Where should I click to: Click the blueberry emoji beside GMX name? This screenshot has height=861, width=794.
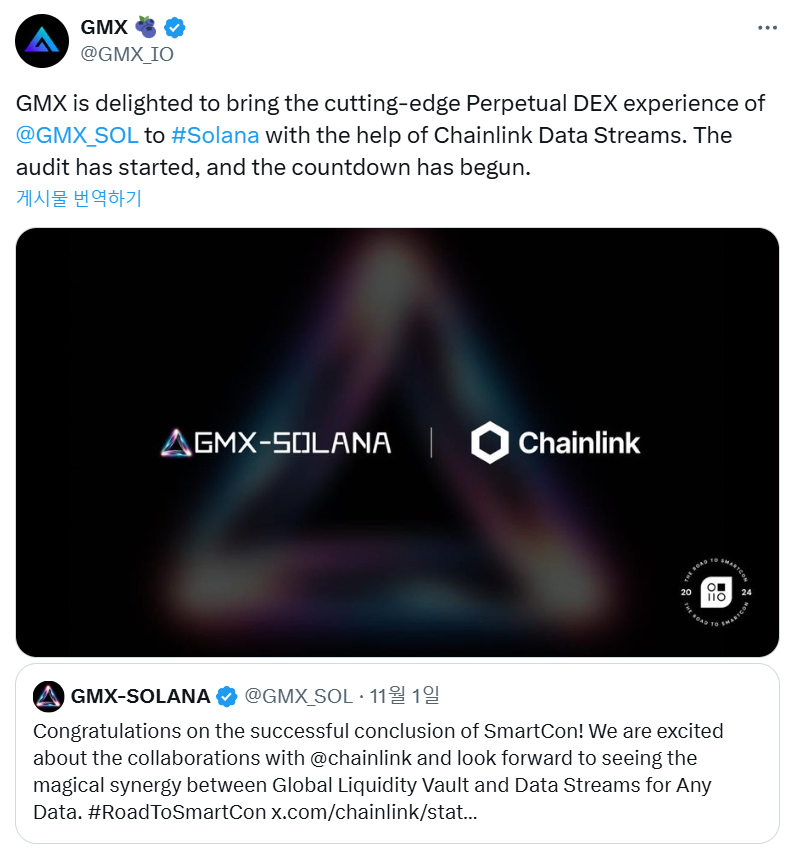145,28
